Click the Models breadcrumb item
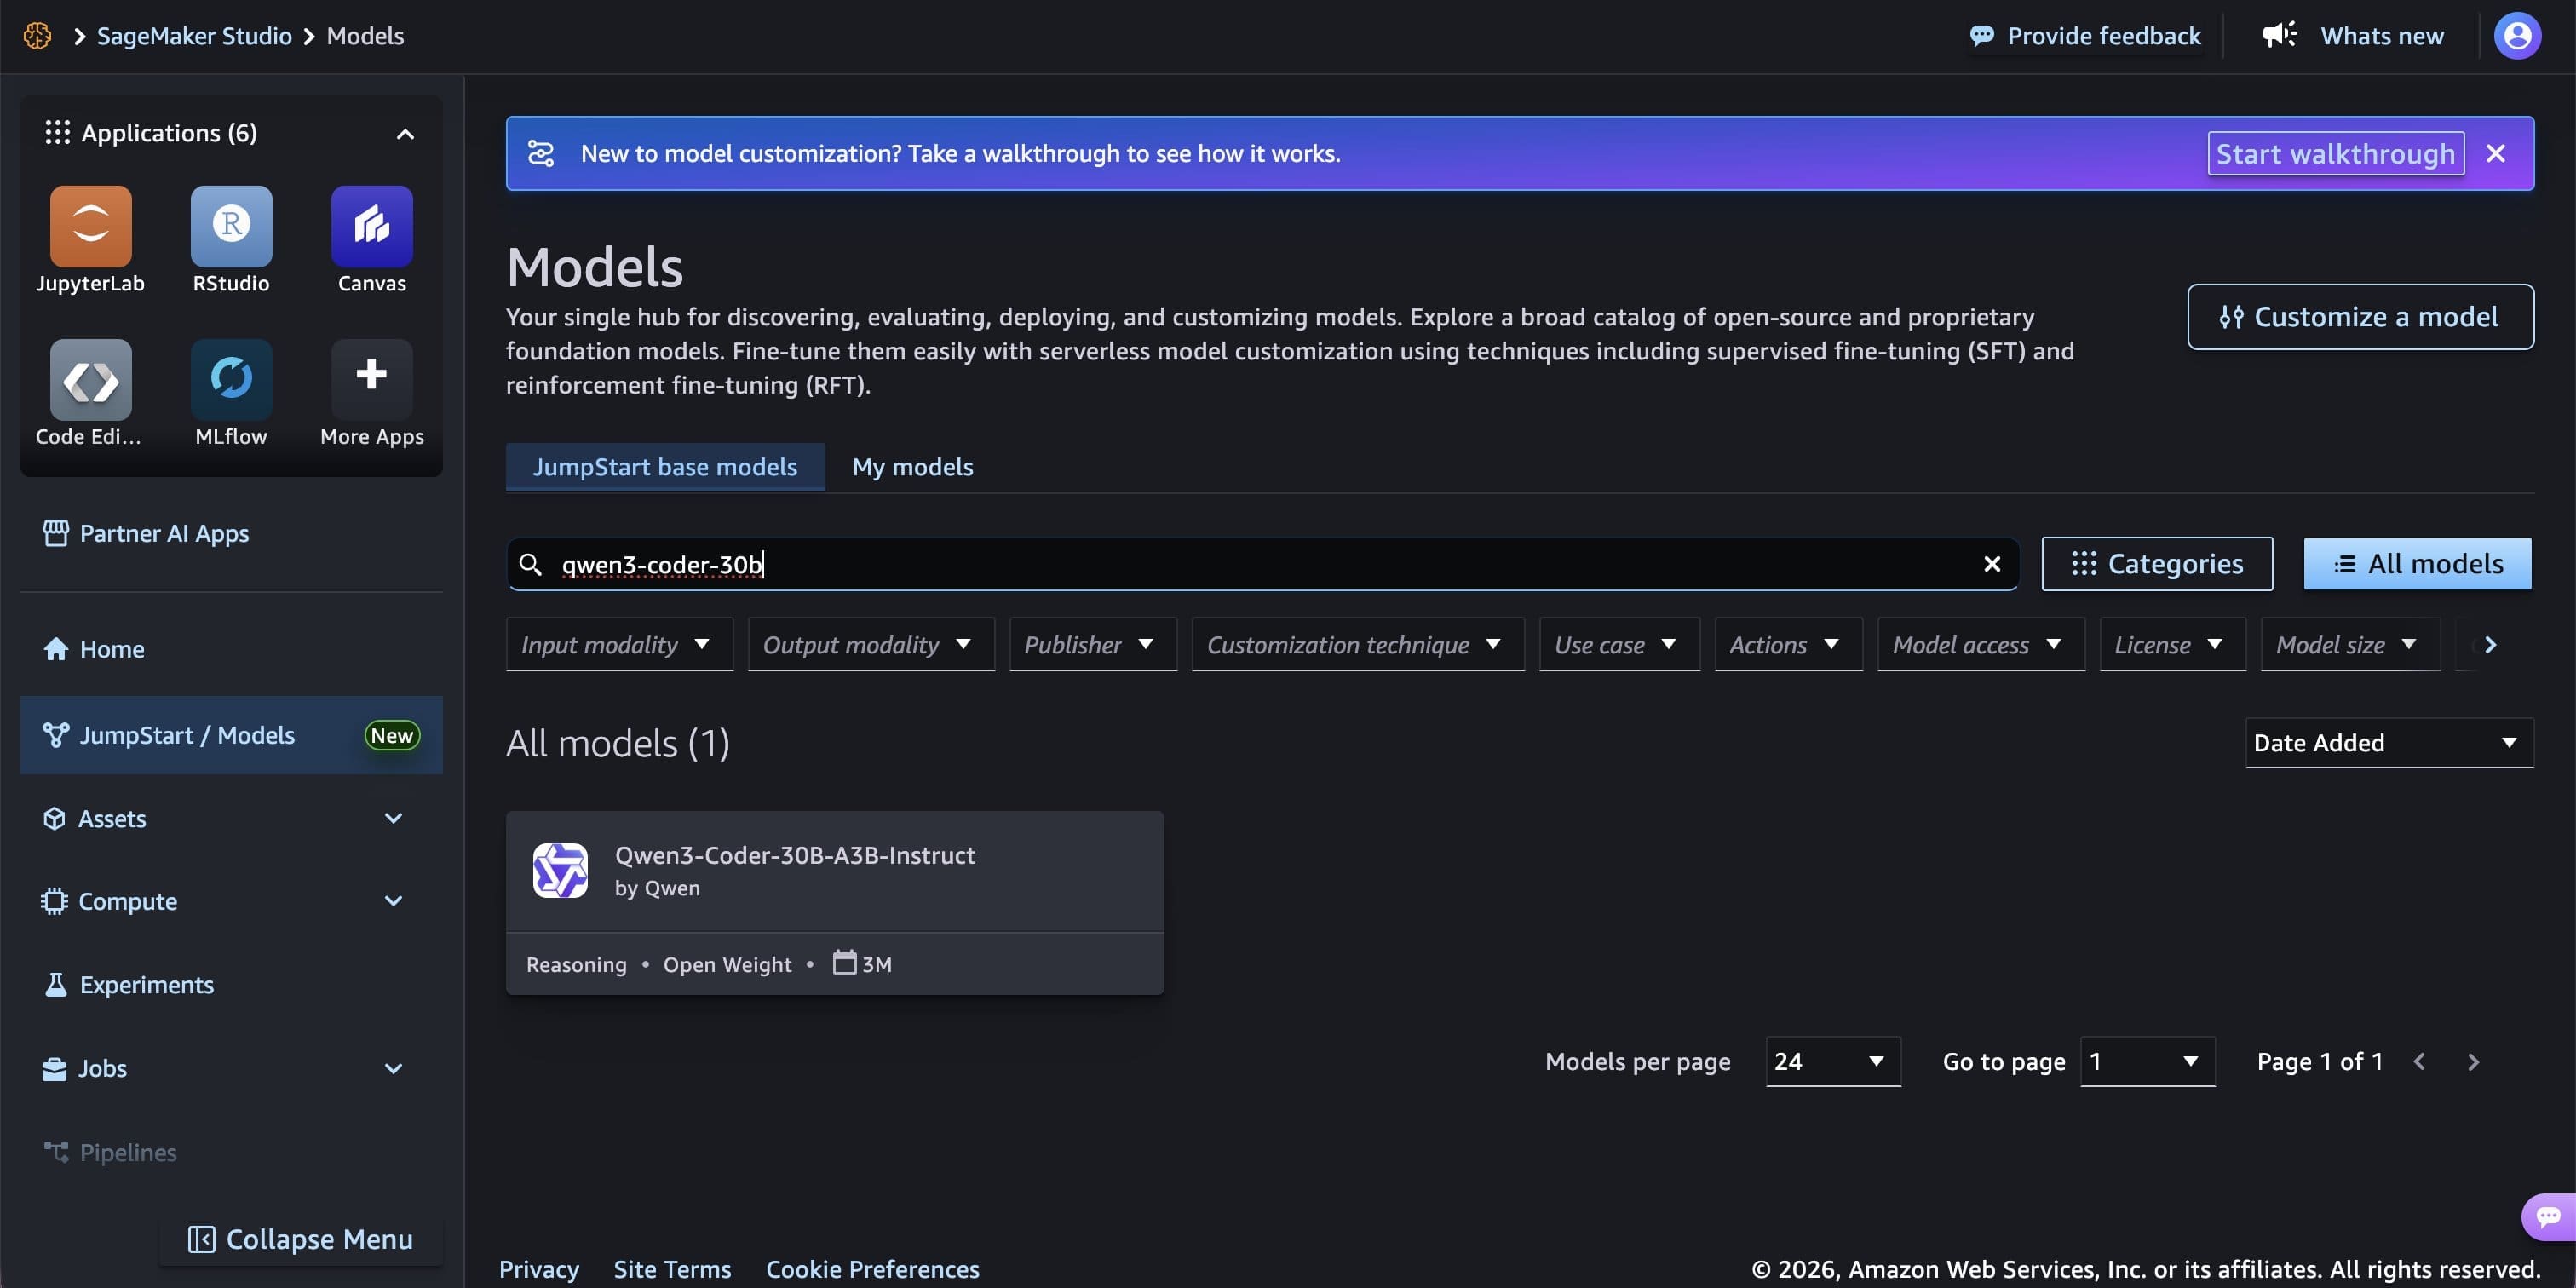The width and height of the screenshot is (2576, 1288). [365, 36]
